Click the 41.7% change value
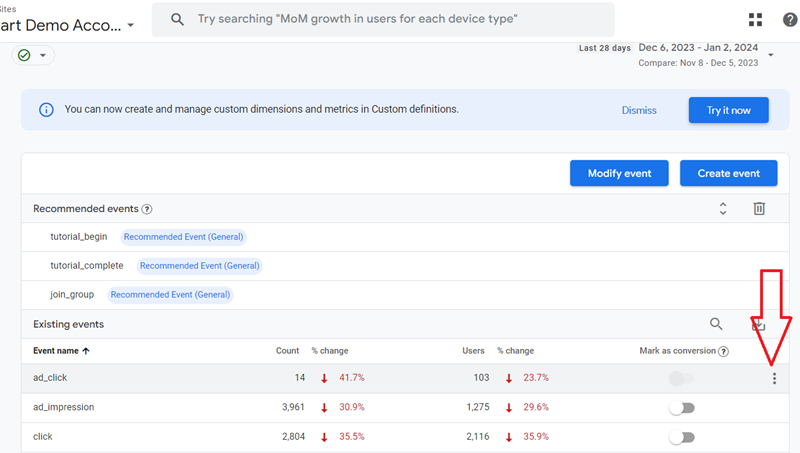The height and width of the screenshot is (453, 800). 352,378
